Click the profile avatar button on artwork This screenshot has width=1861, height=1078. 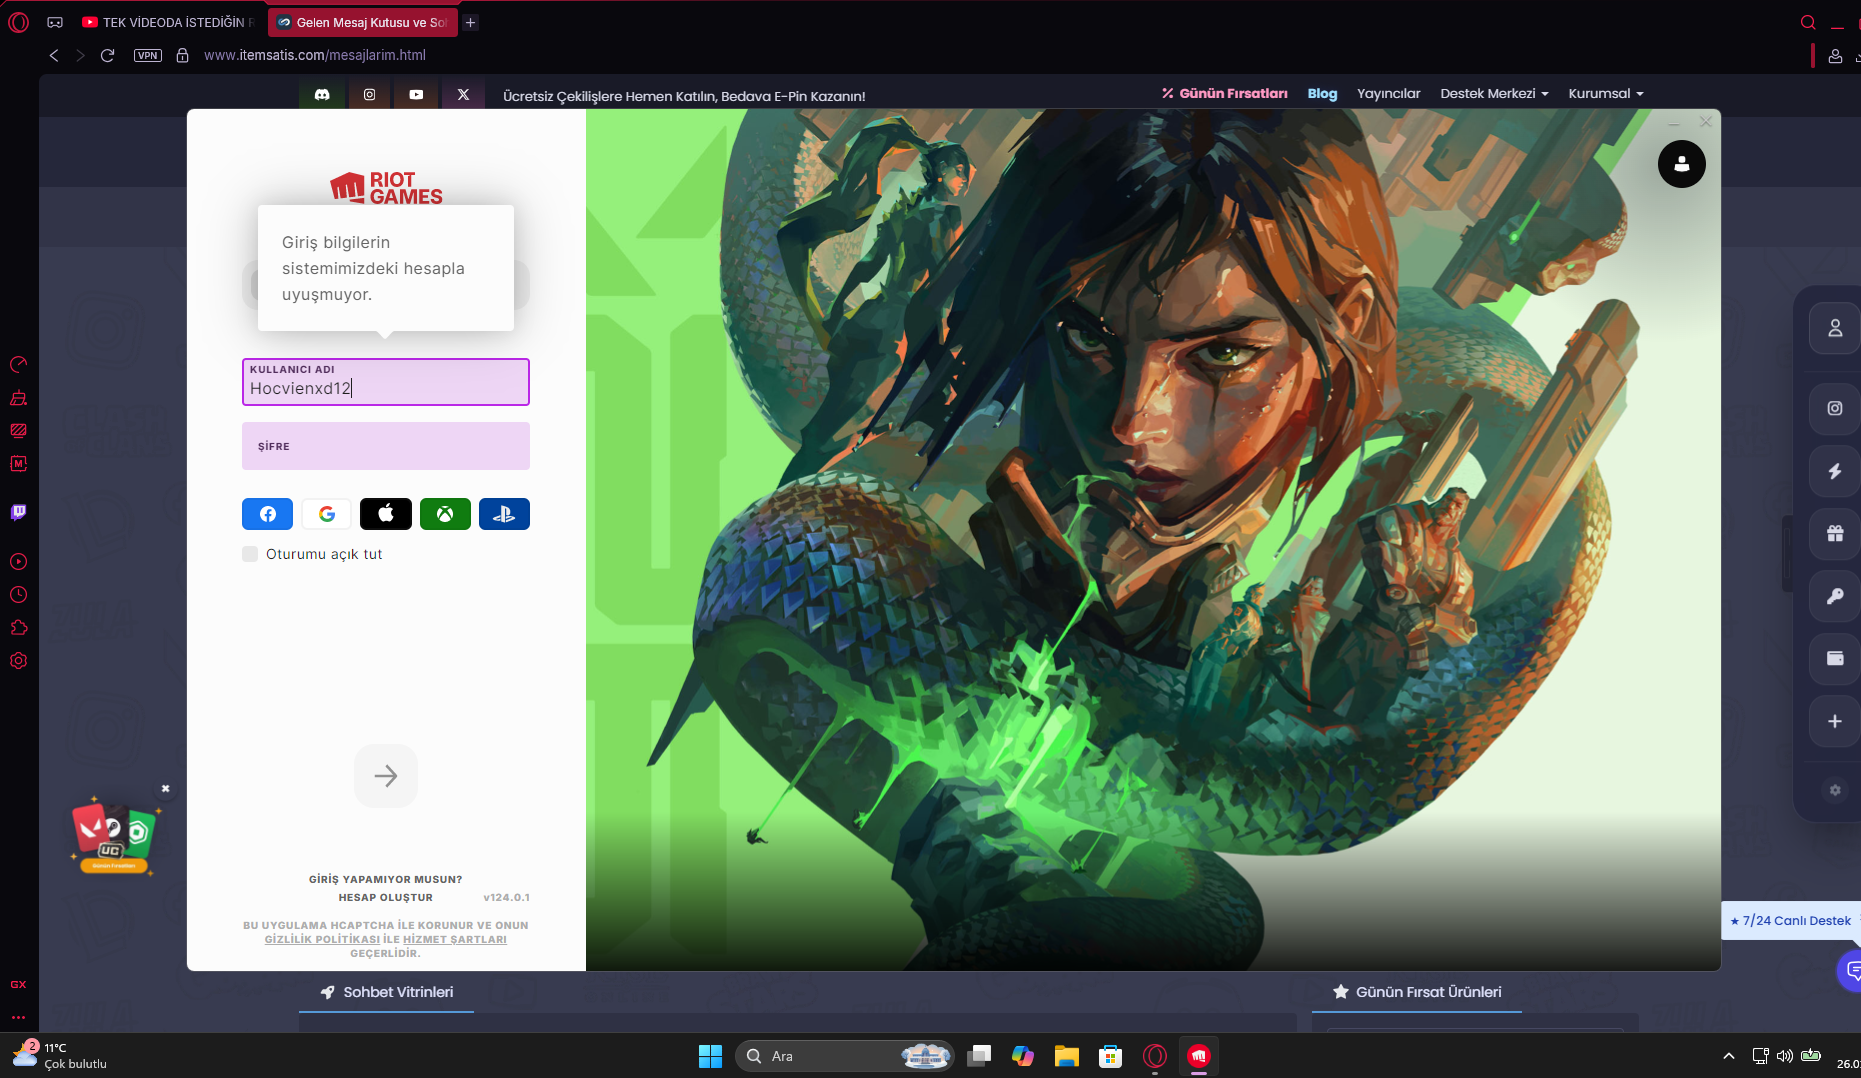pyautogui.click(x=1682, y=164)
